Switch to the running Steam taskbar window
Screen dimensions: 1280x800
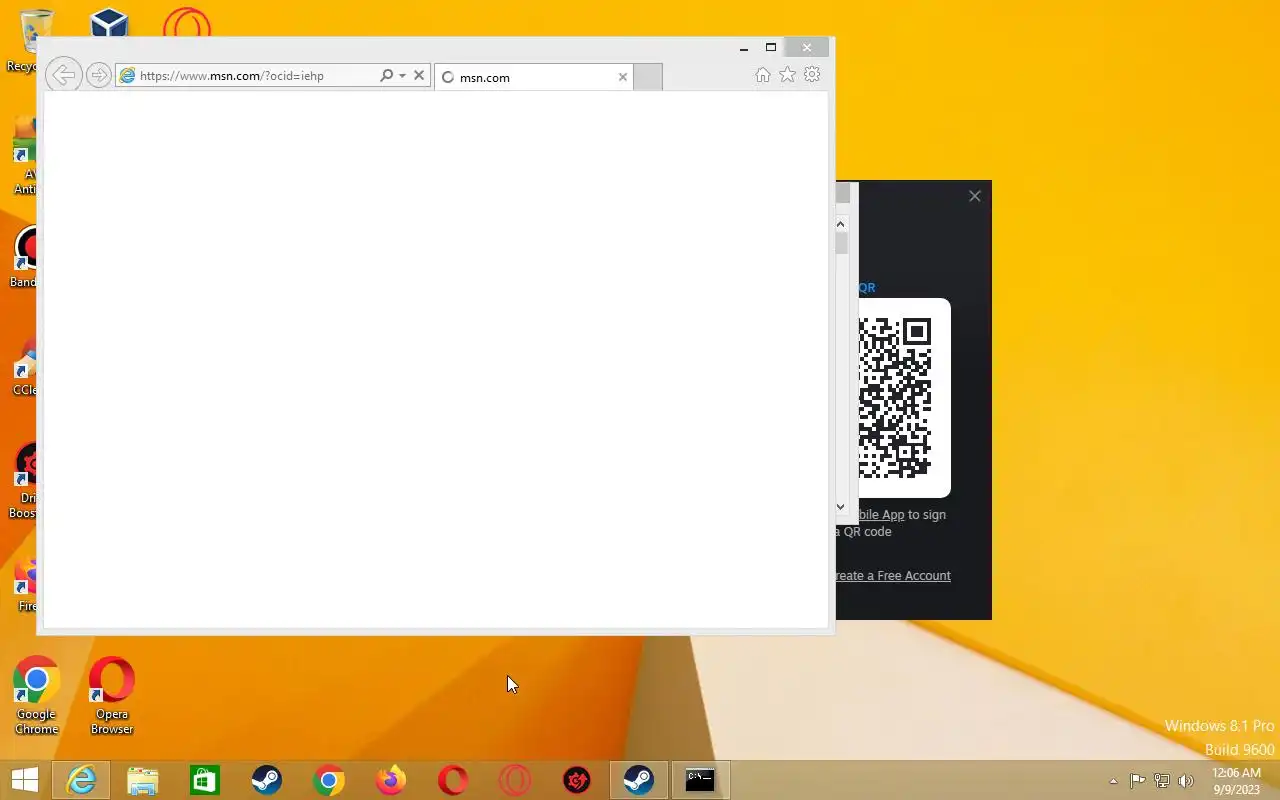638,780
